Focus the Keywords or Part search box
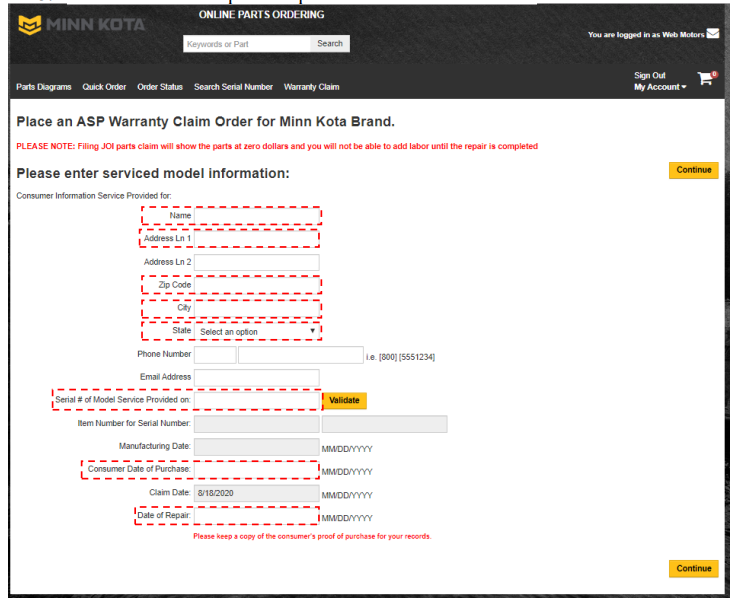 247,44
